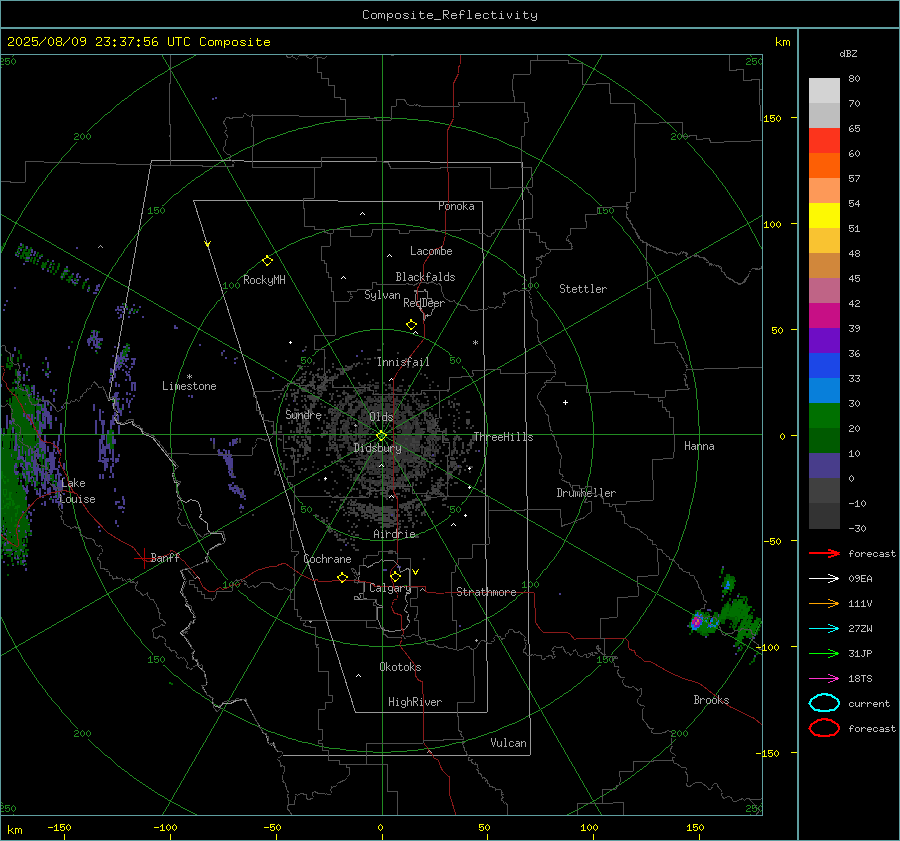This screenshot has height=841, width=900.
Task: Click the red forecast arrow in legend
Action: [x=824, y=553]
